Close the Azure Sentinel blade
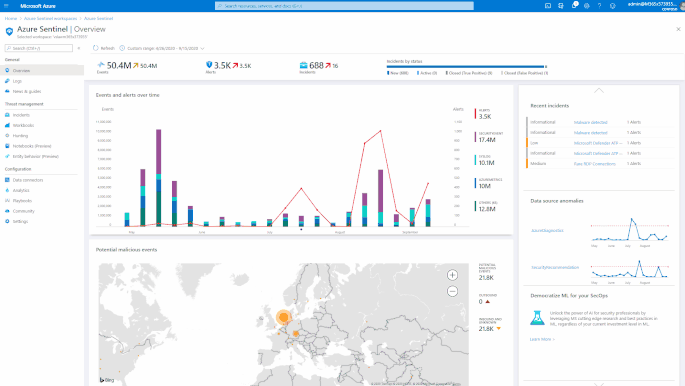The height and width of the screenshot is (386, 685). tap(678, 29)
